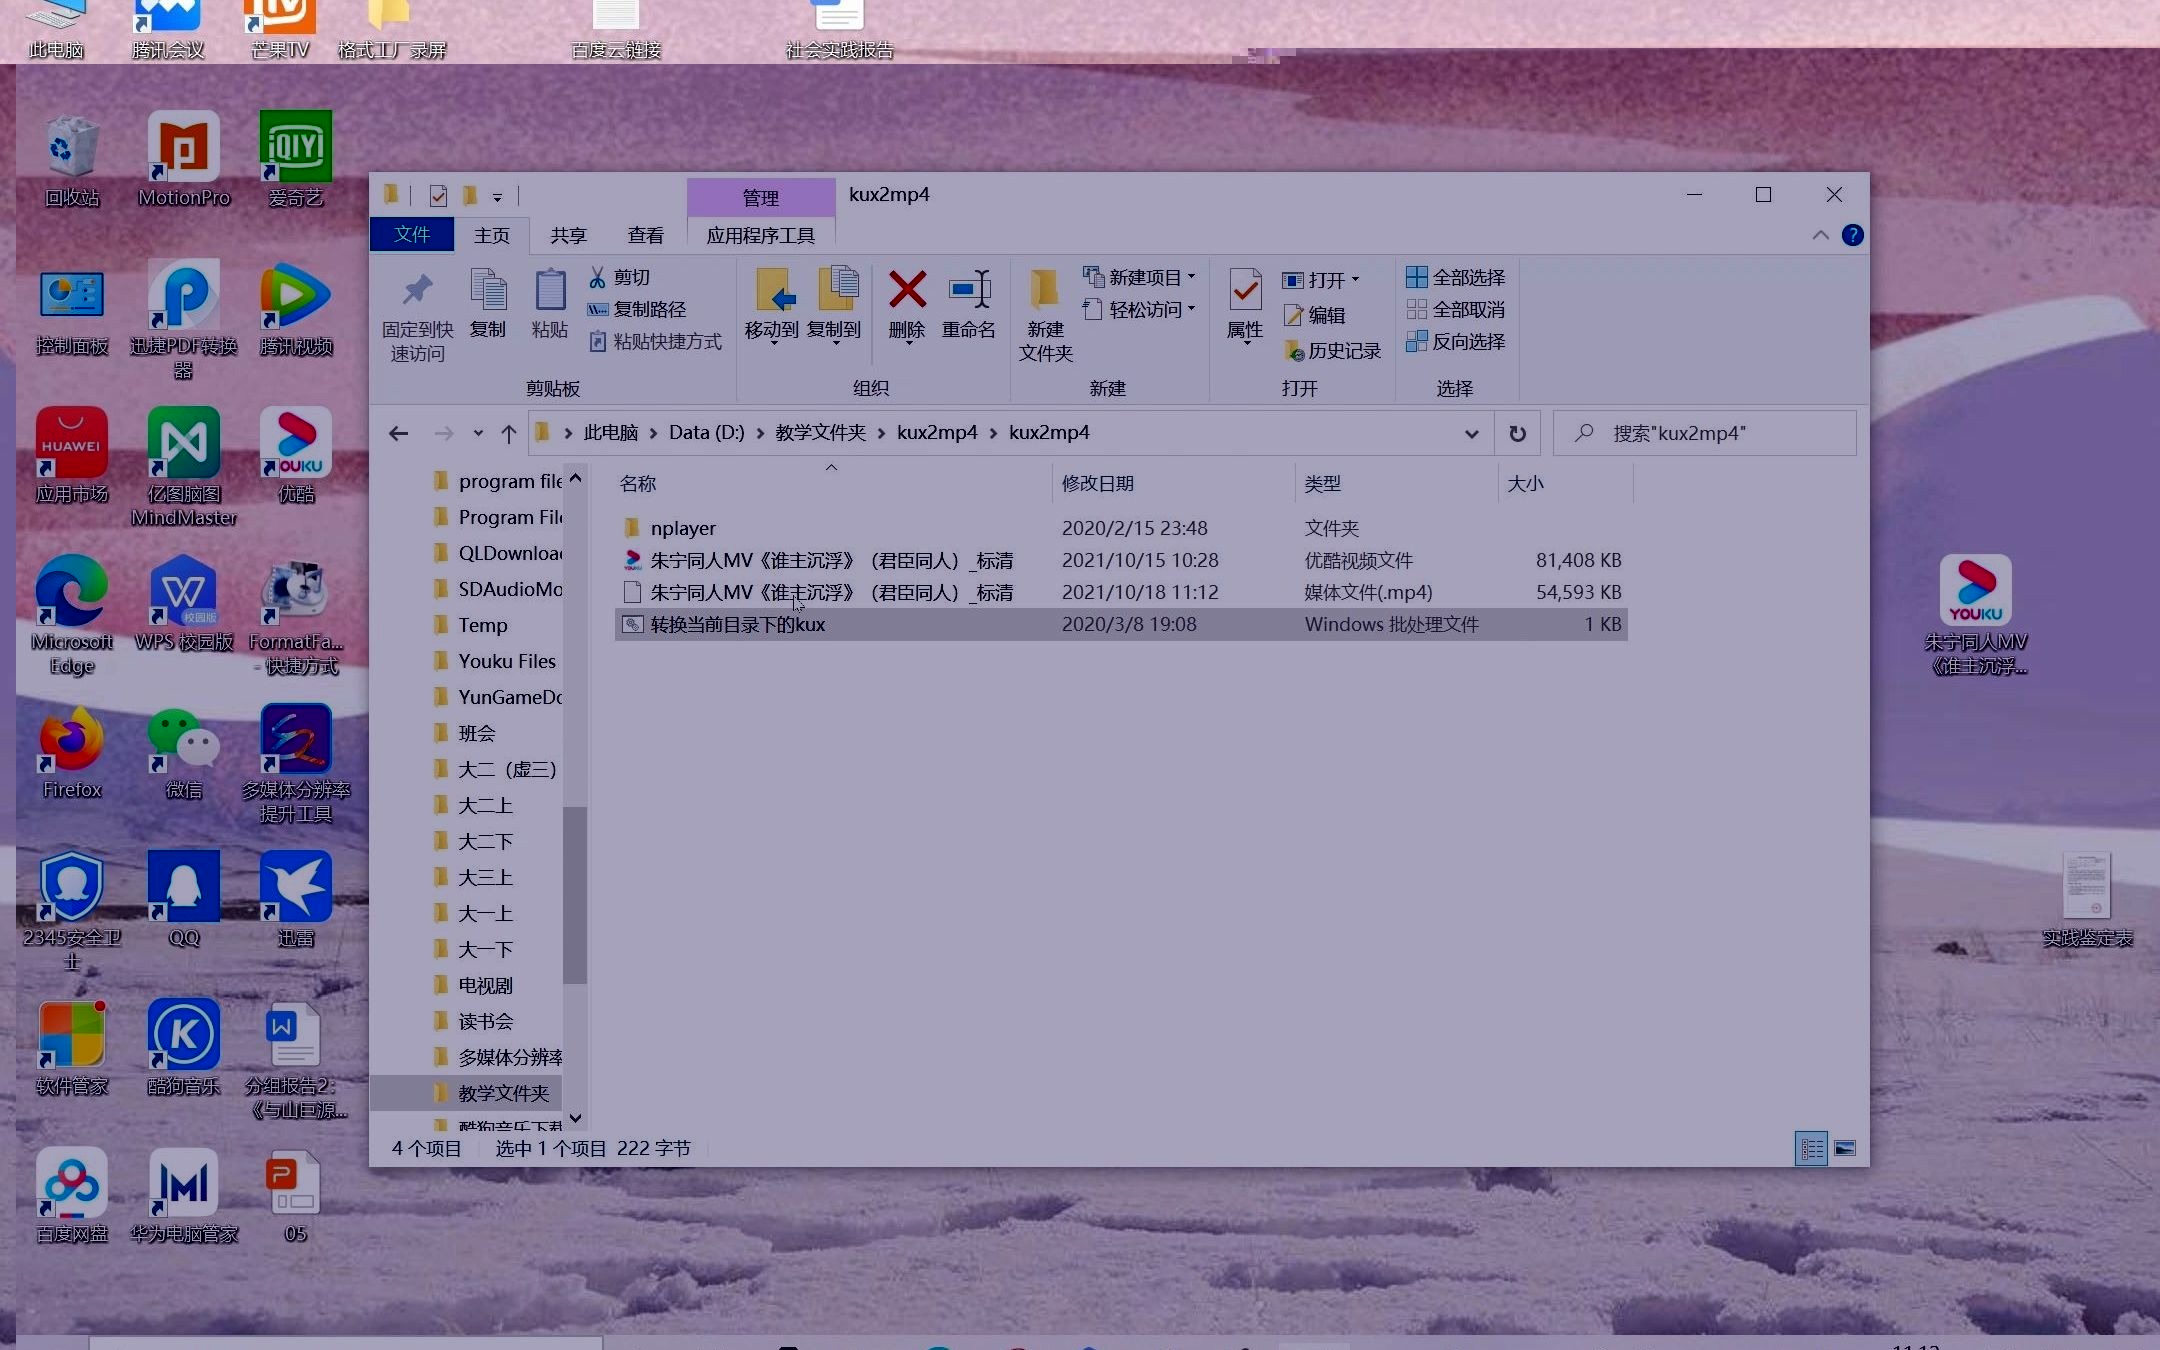Click Paste Shortcut (粘贴快捷方式)
2160x1350 pixels.
click(655, 342)
